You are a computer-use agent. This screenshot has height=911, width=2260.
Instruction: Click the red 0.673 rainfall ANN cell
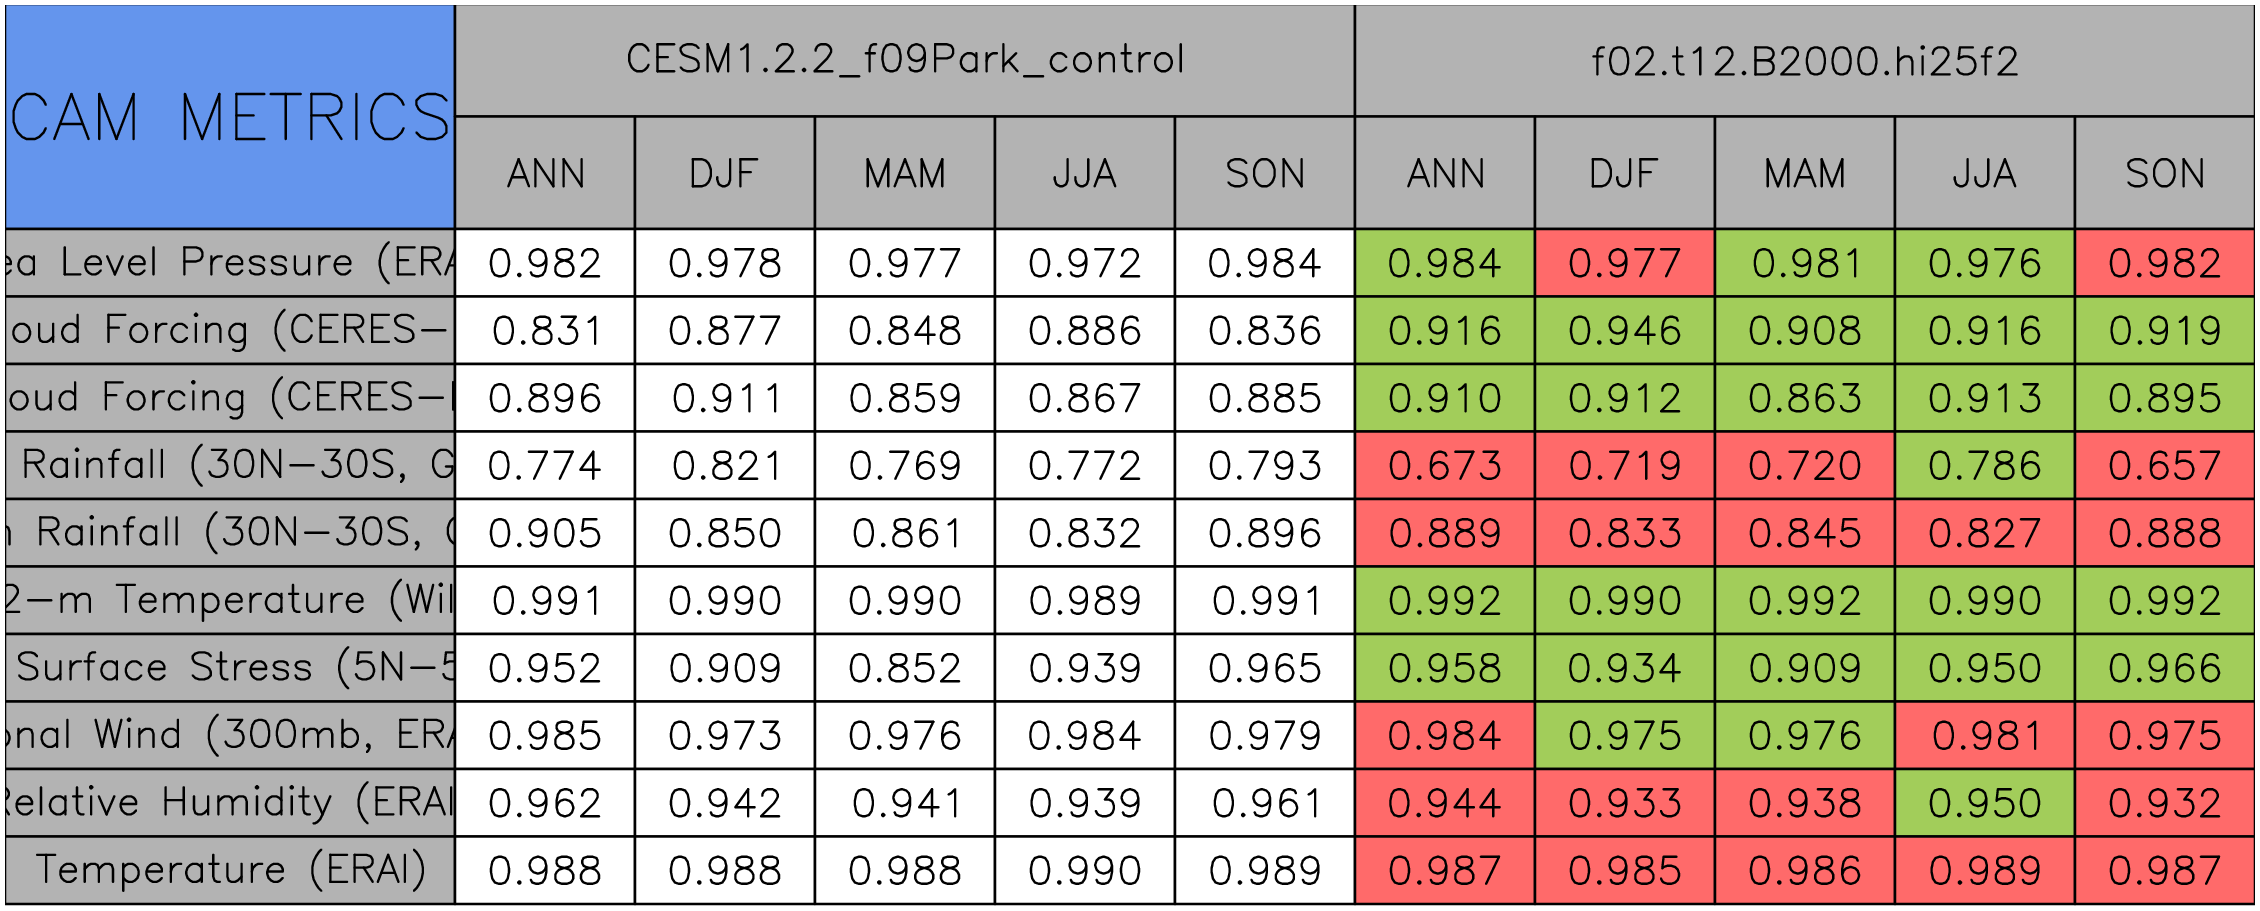[x=1445, y=465]
